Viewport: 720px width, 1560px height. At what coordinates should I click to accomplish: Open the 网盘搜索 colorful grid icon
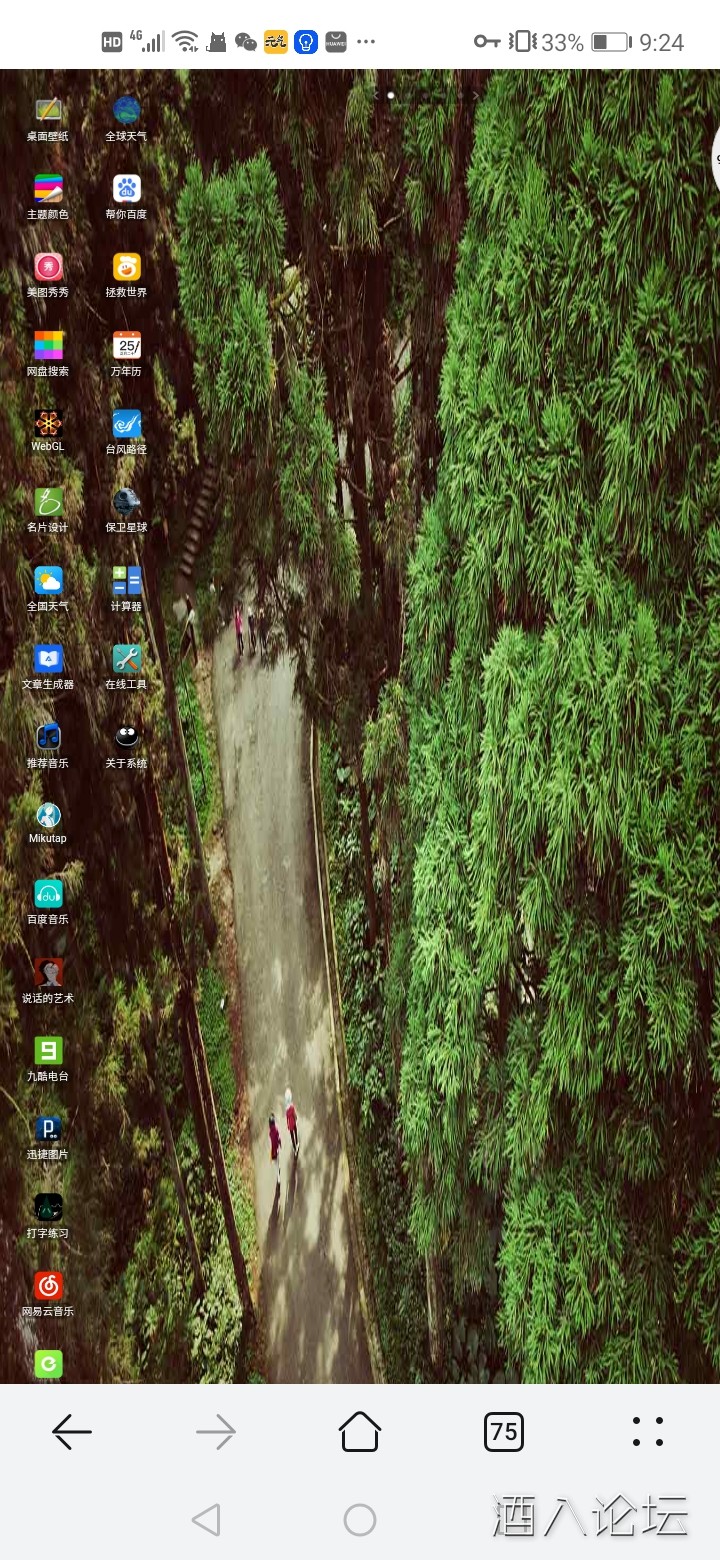click(48, 346)
